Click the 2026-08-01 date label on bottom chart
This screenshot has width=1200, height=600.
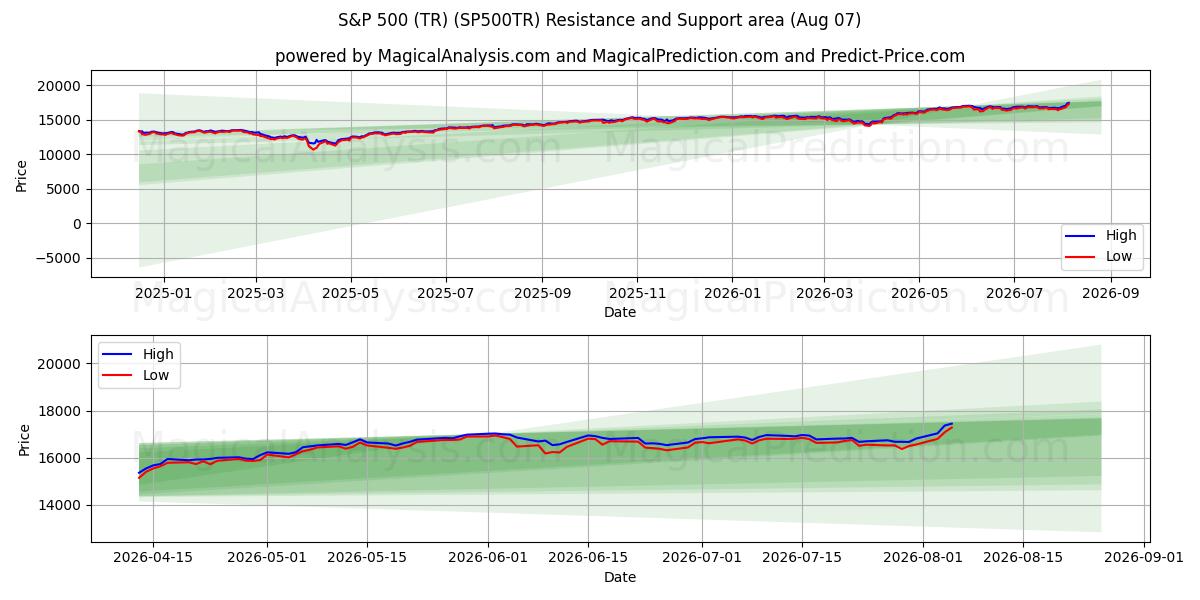pyautogui.click(x=922, y=558)
